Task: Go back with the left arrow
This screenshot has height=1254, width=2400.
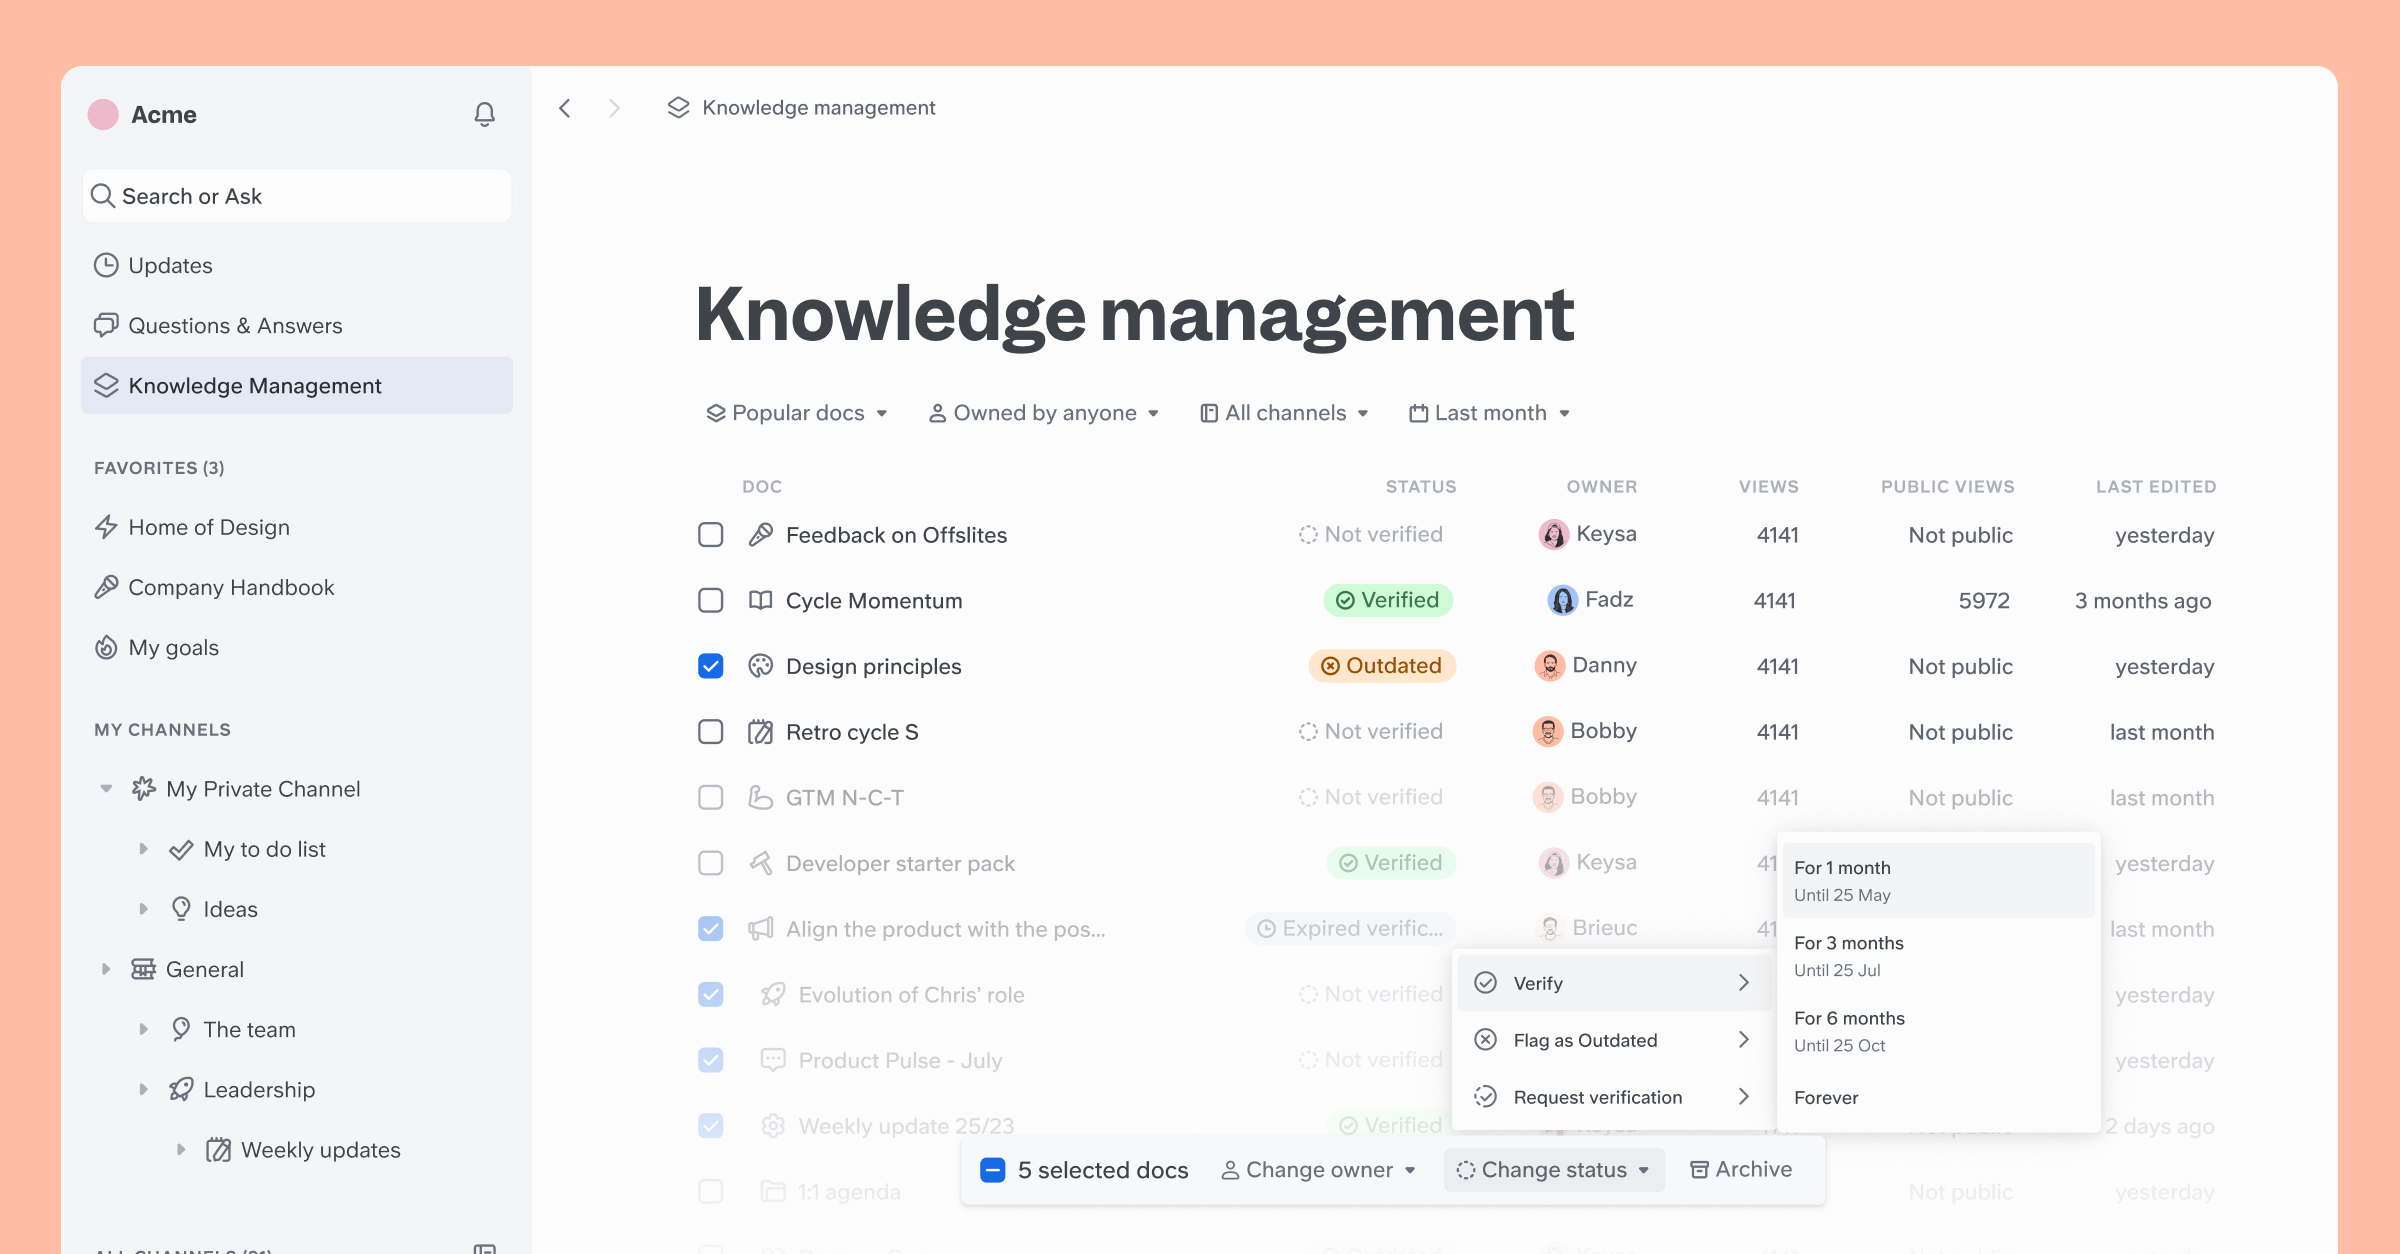Action: 565,108
